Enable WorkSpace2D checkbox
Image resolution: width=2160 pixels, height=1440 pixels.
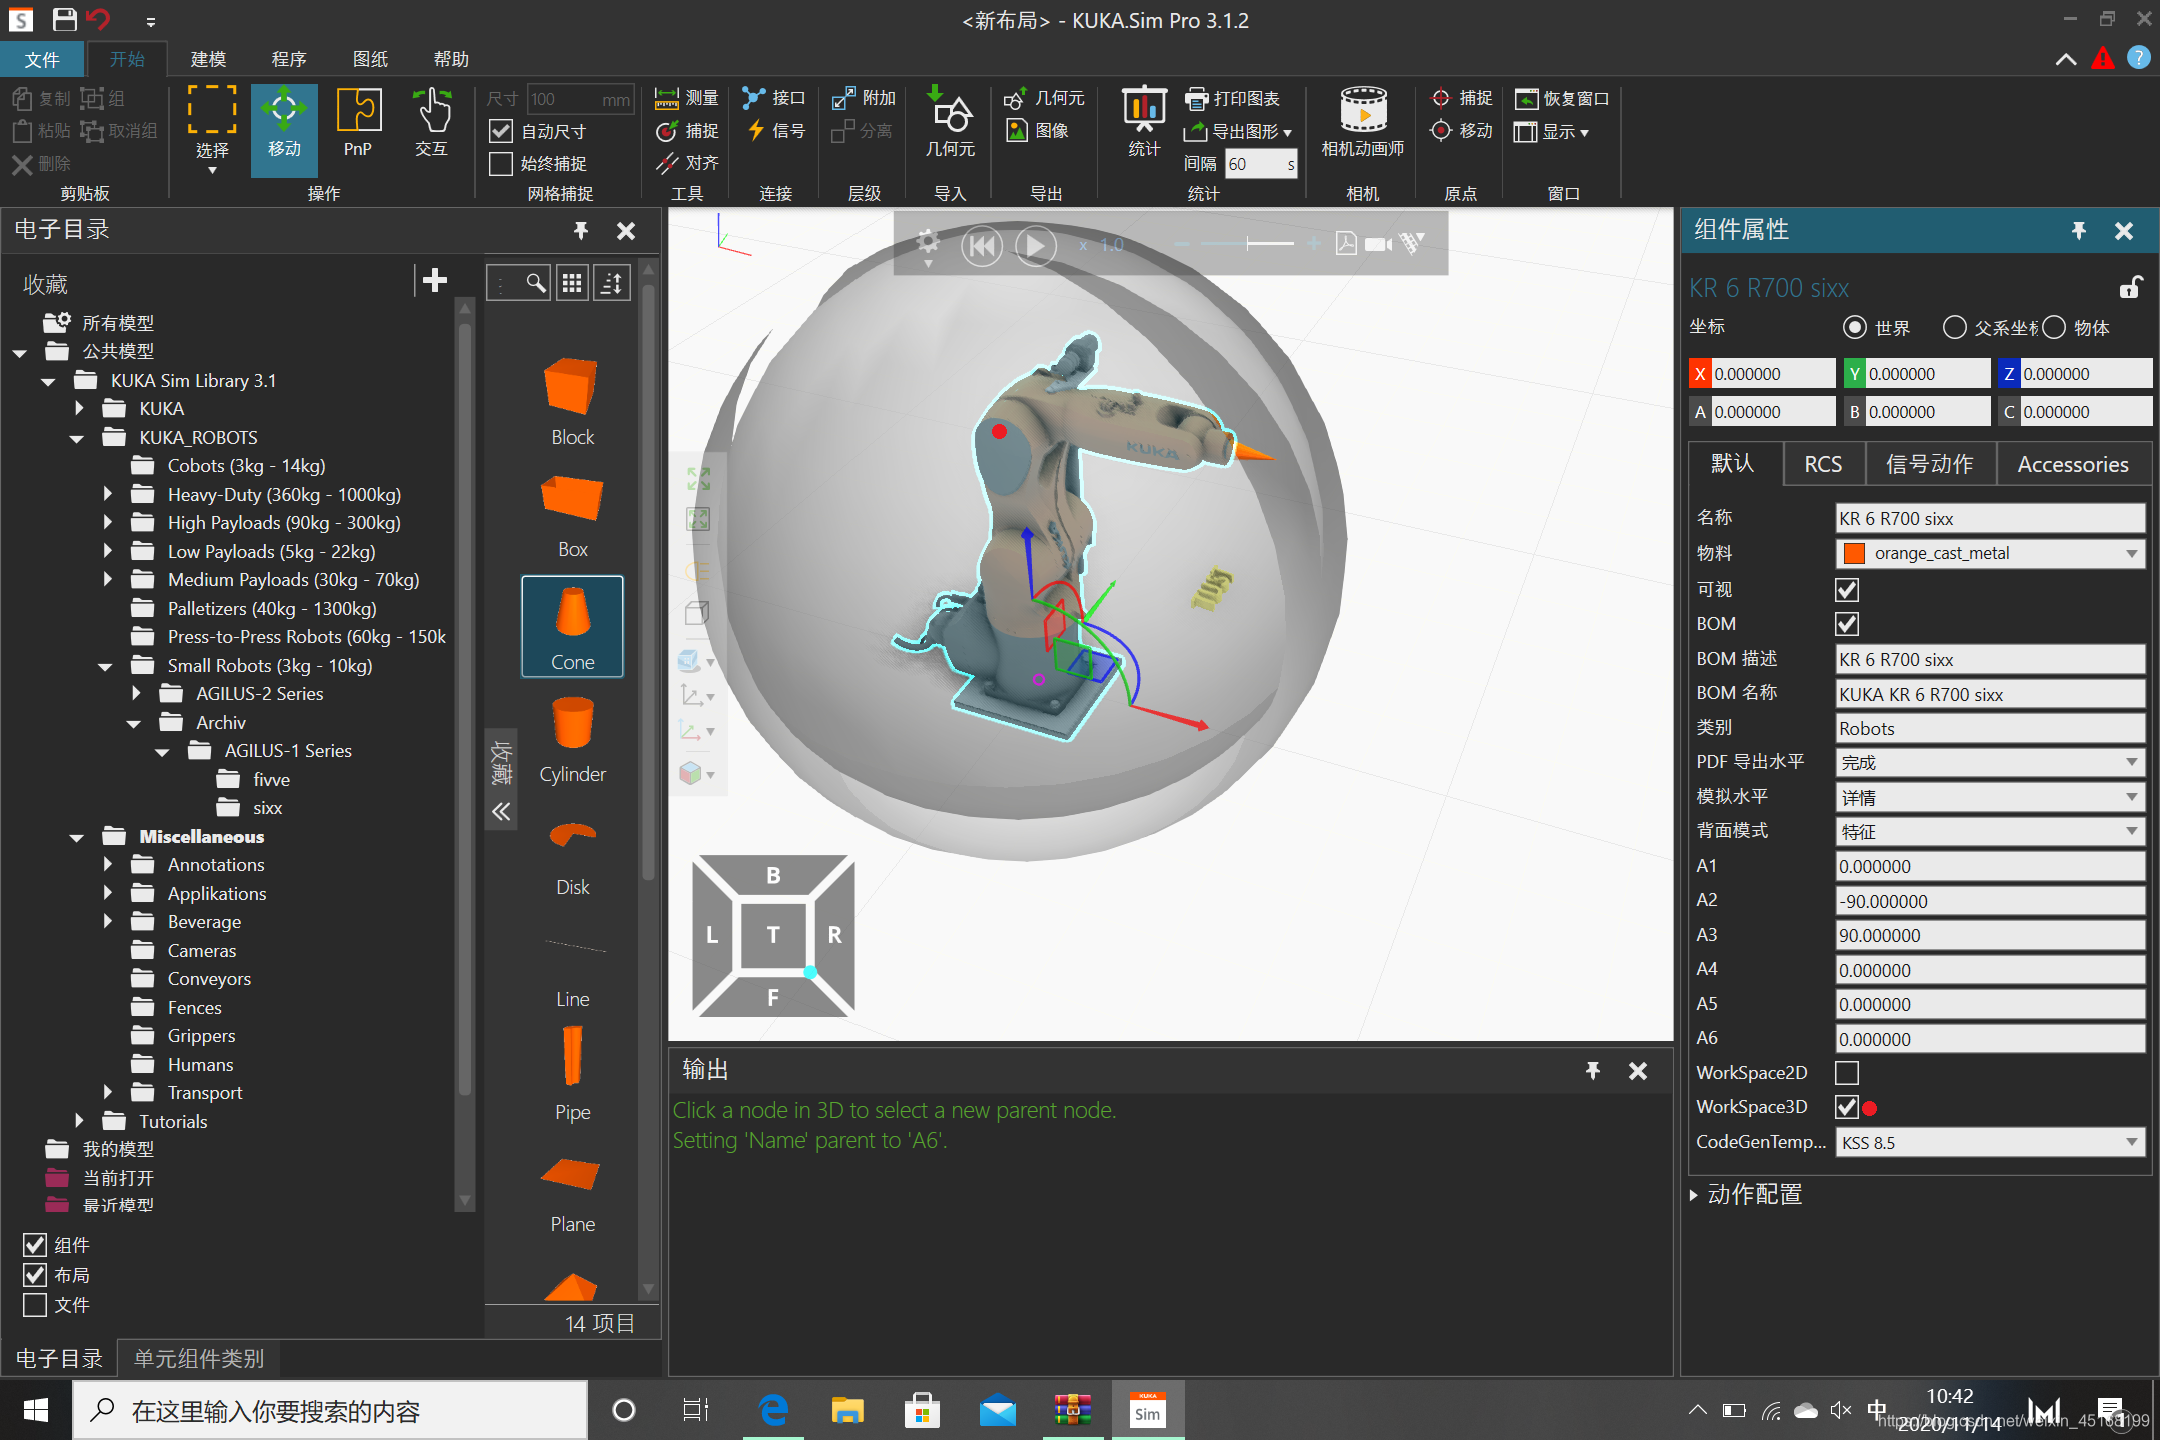[x=1847, y=1073]
